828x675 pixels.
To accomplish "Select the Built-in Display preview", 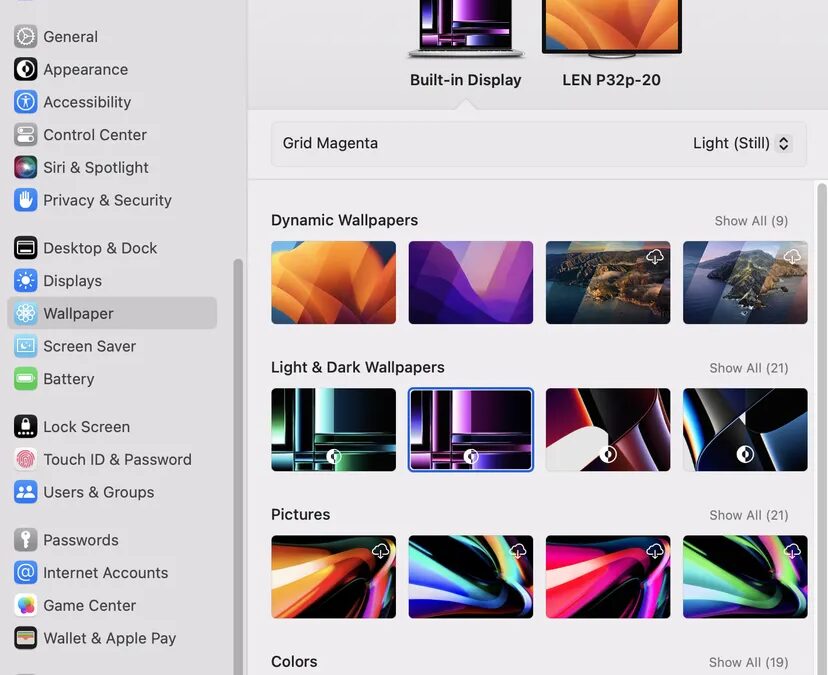I will click(466, 30).
